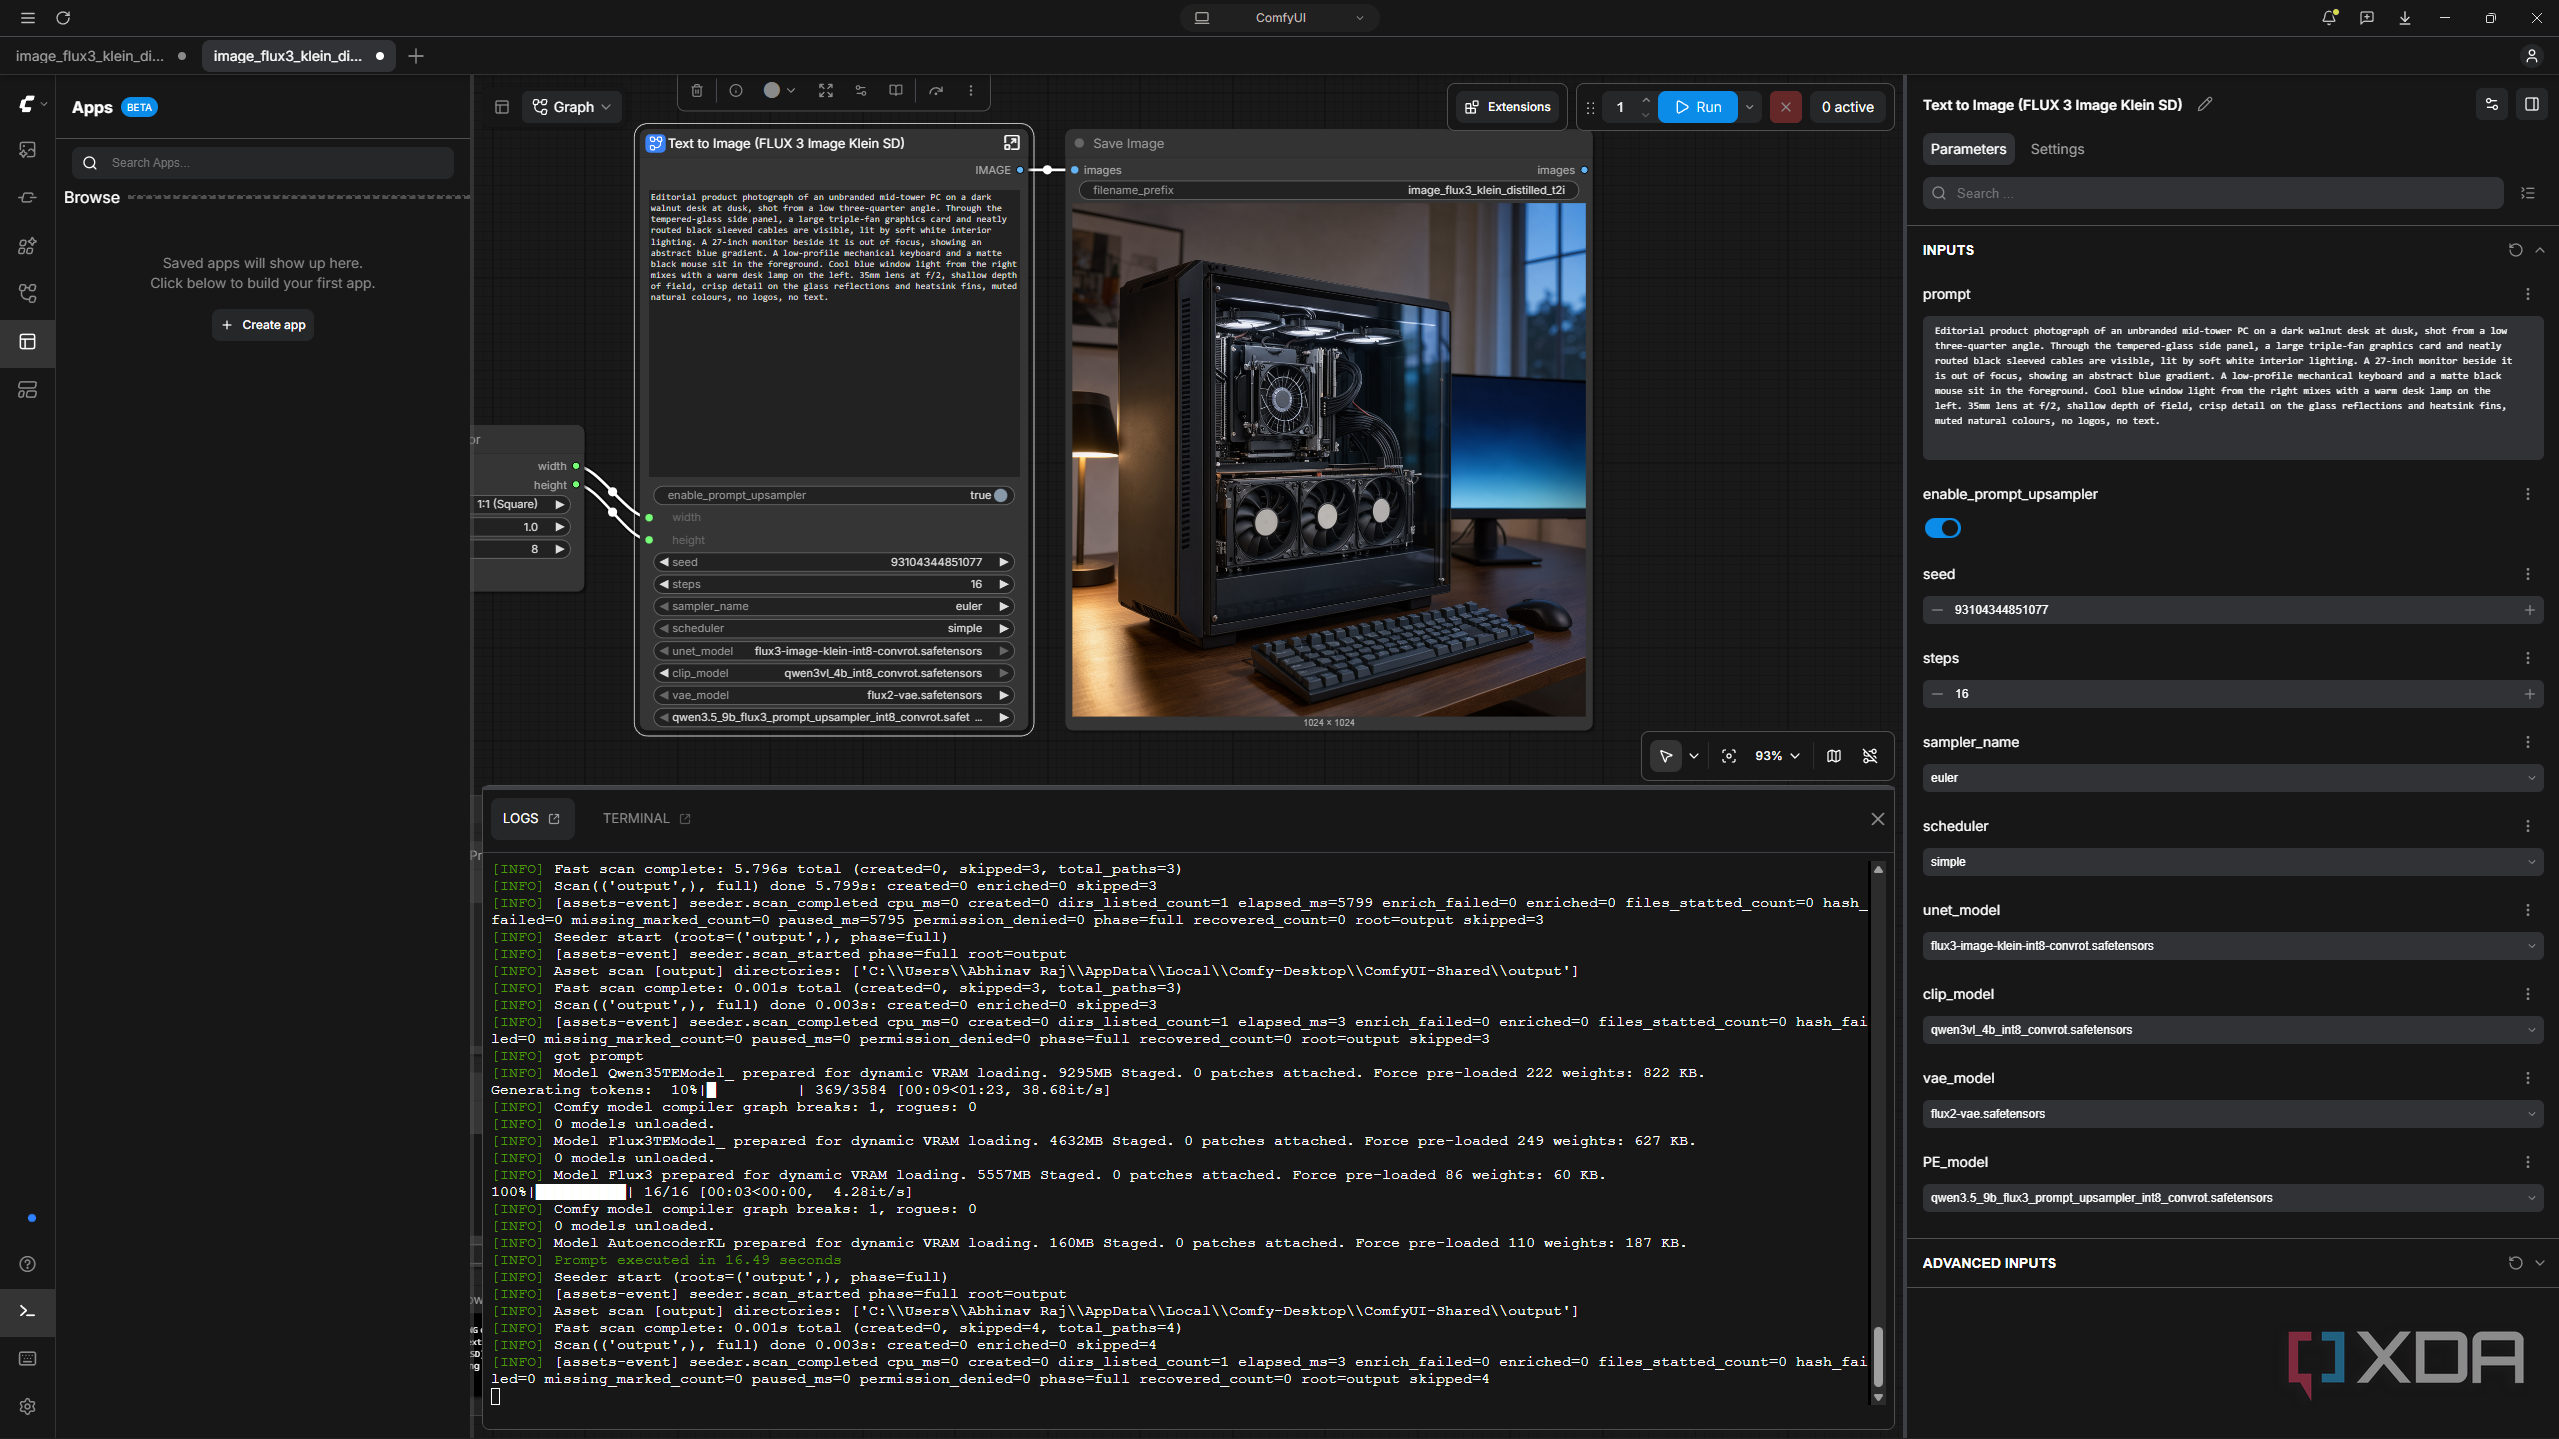This screenshot has height=1439, width=2559.
Task: Open the model library sidebar icon
Action: [27, 246]
